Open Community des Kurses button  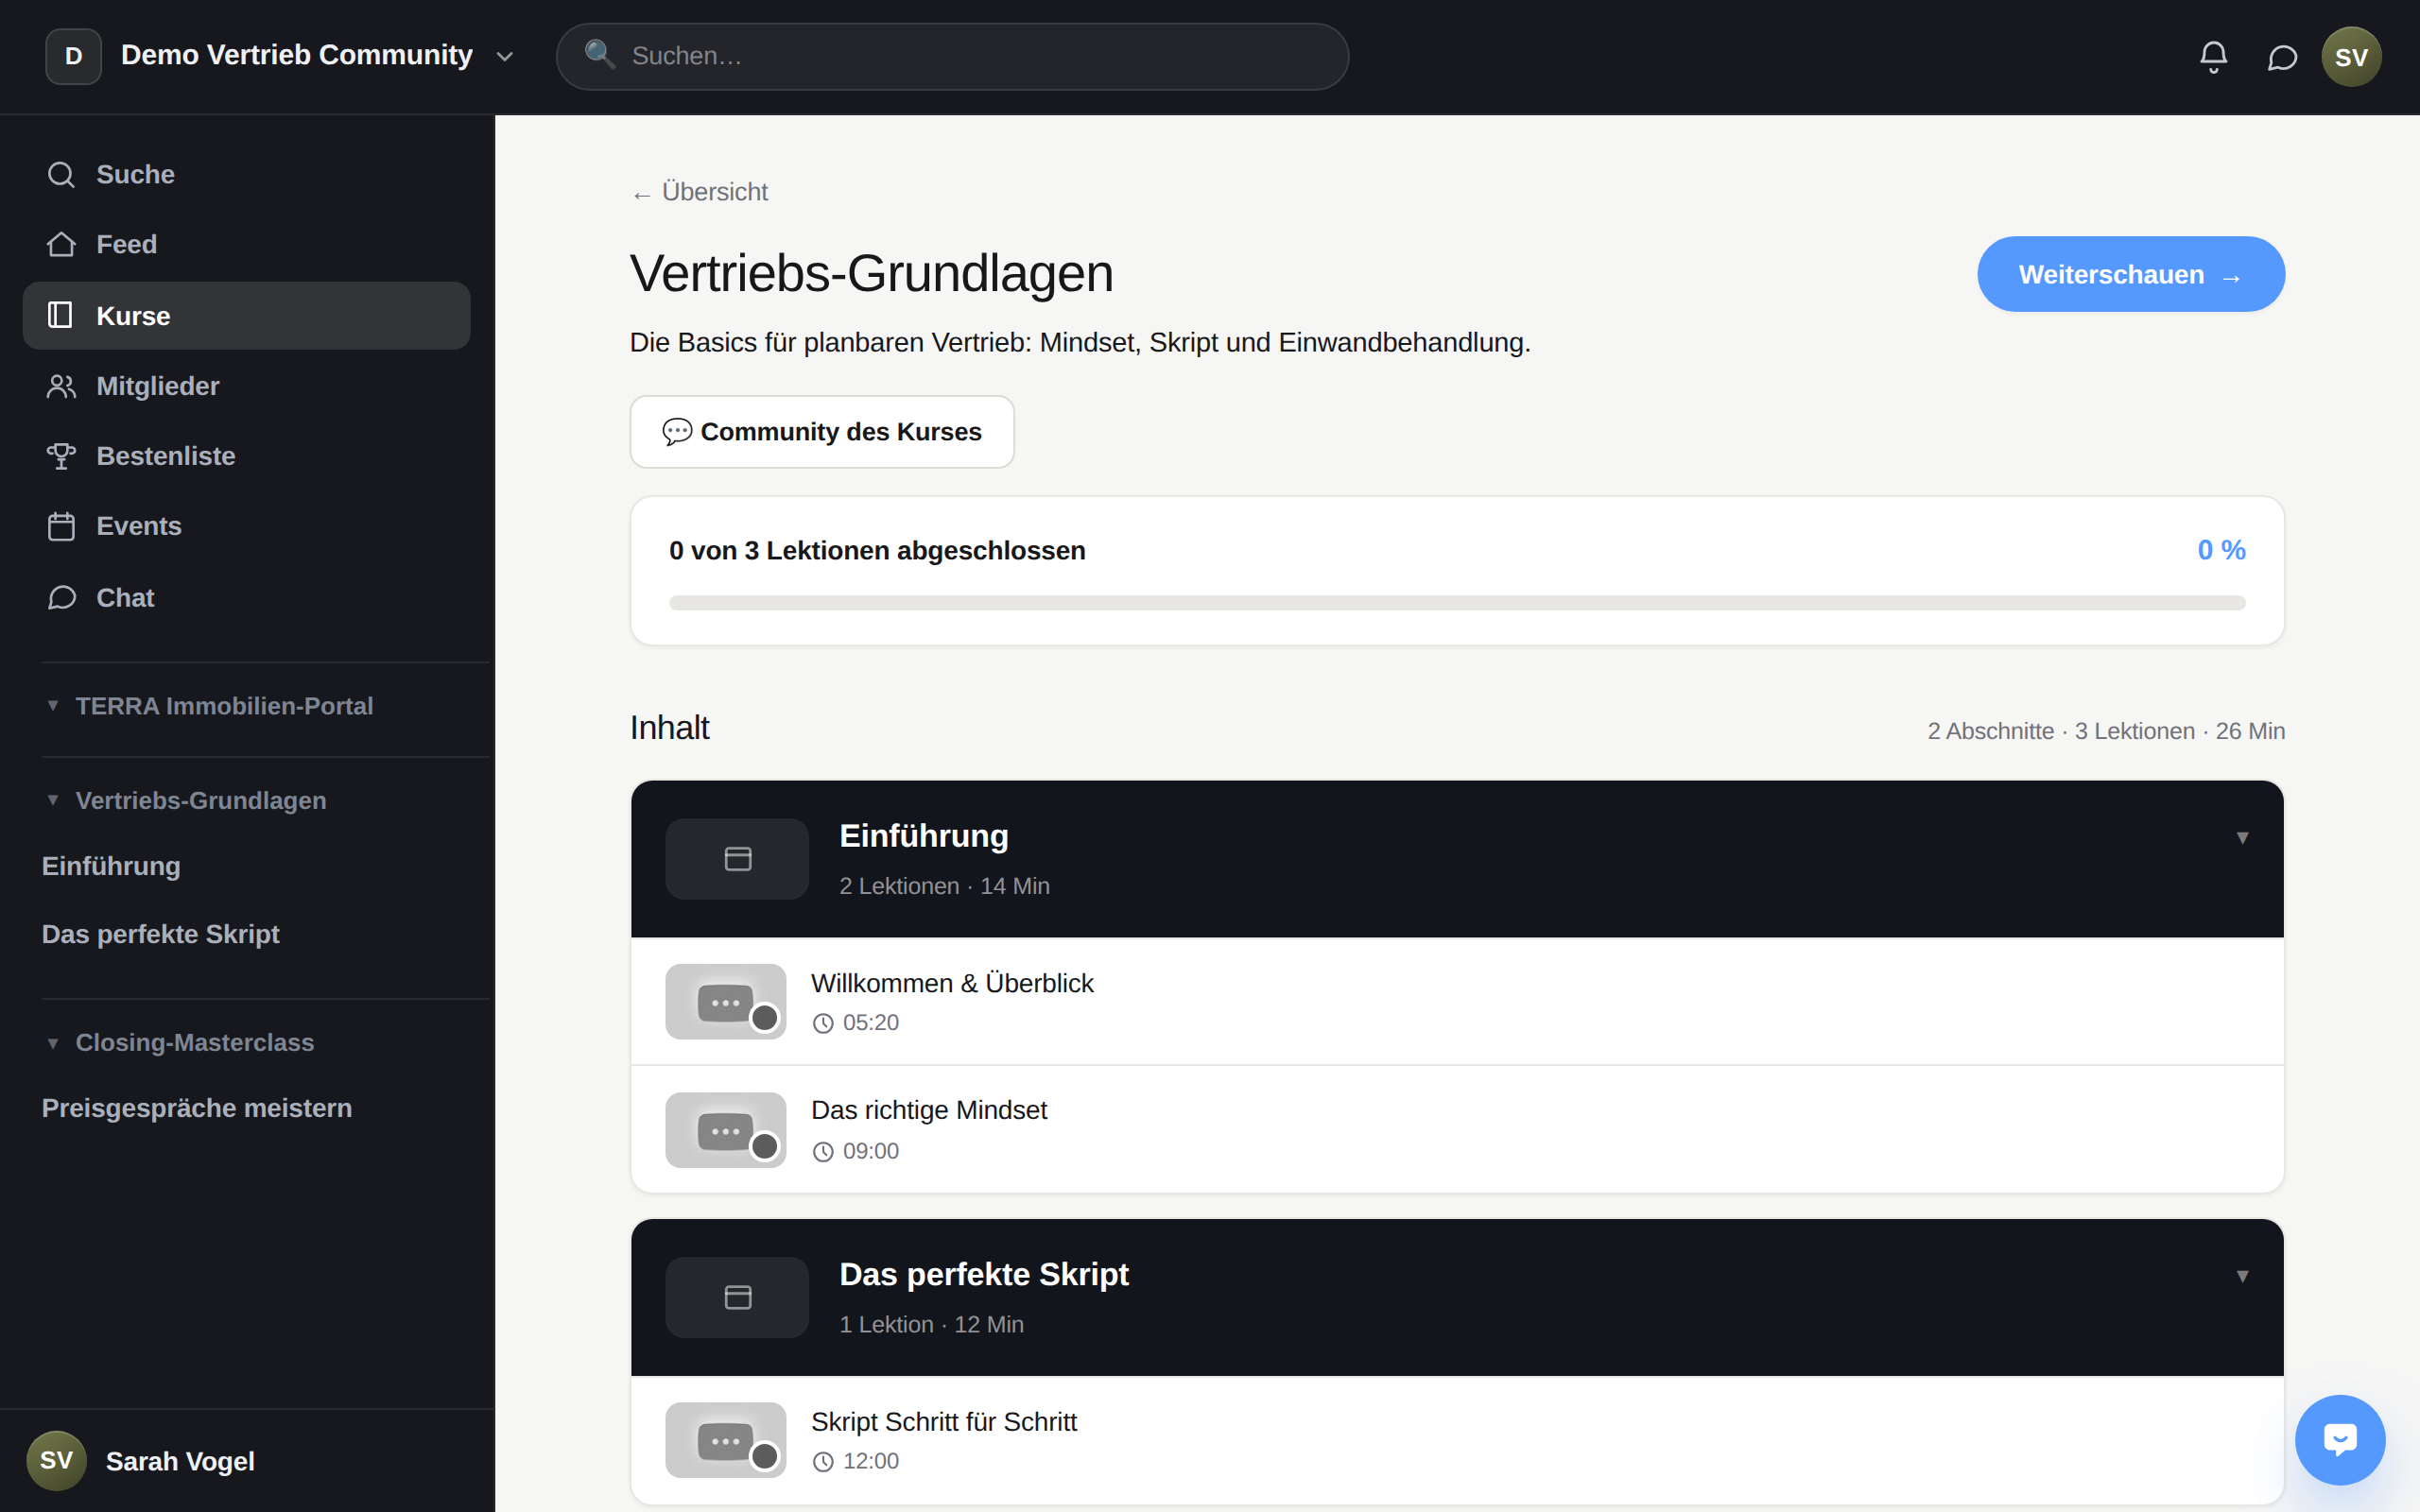pos(822,432)
